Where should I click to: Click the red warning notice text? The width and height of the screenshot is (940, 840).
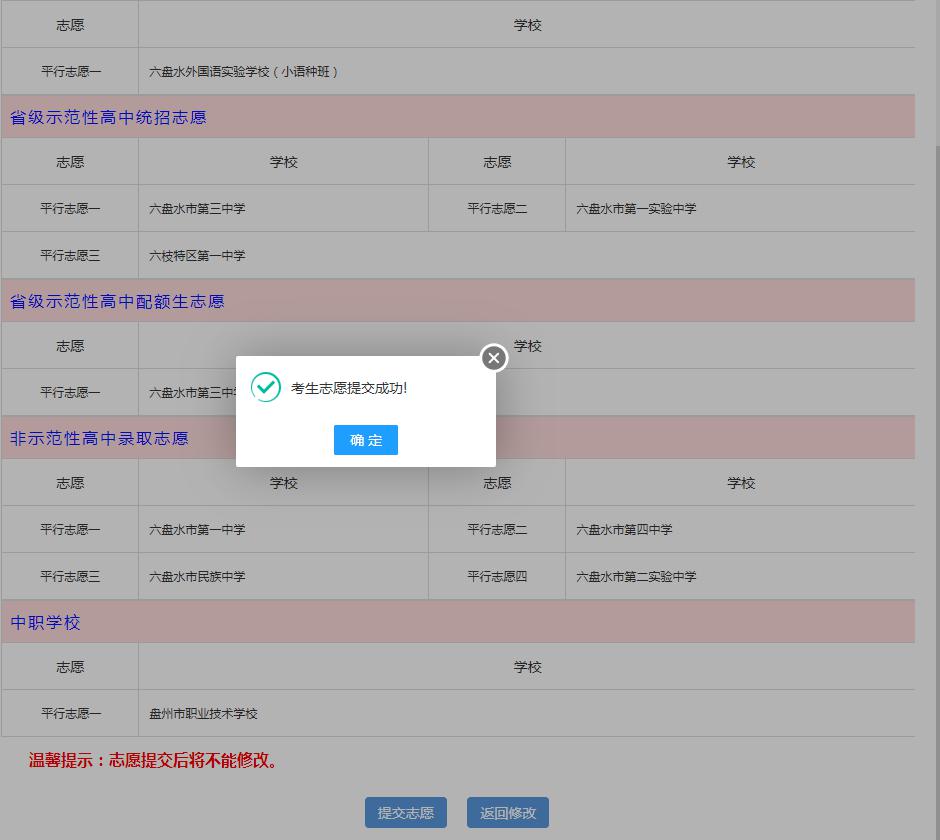[x=153, y=759]
